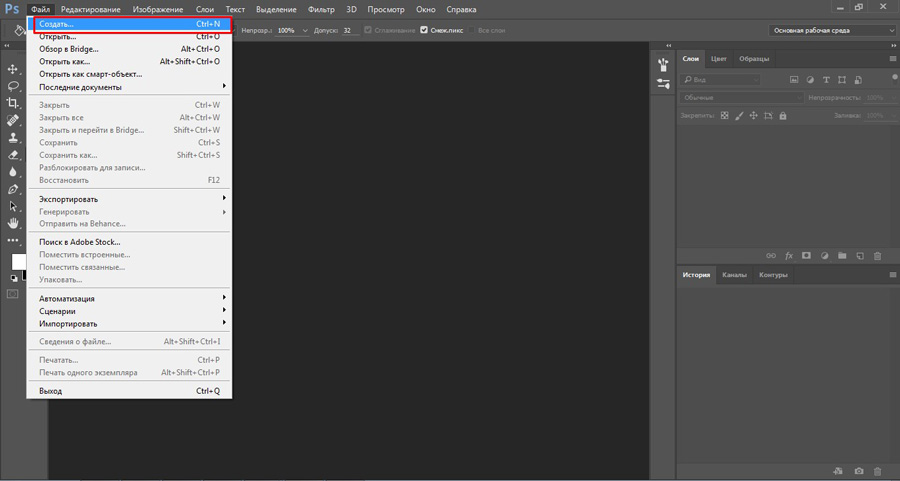The image size is (900, 481).
Task: Select the Pen tool
Action: pos(13,188)
